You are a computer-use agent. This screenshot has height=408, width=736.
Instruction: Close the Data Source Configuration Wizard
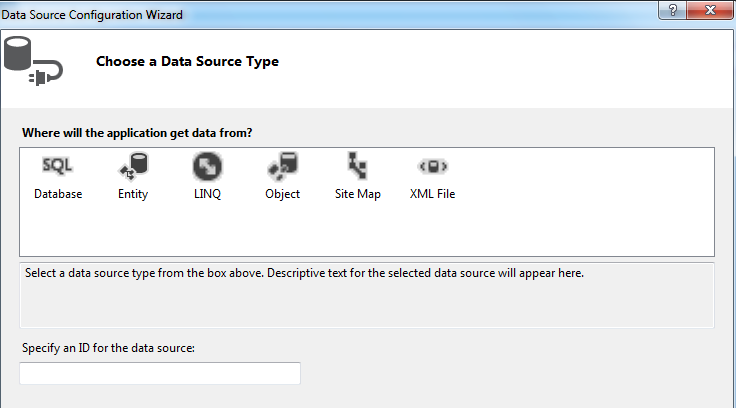[709, 11]
